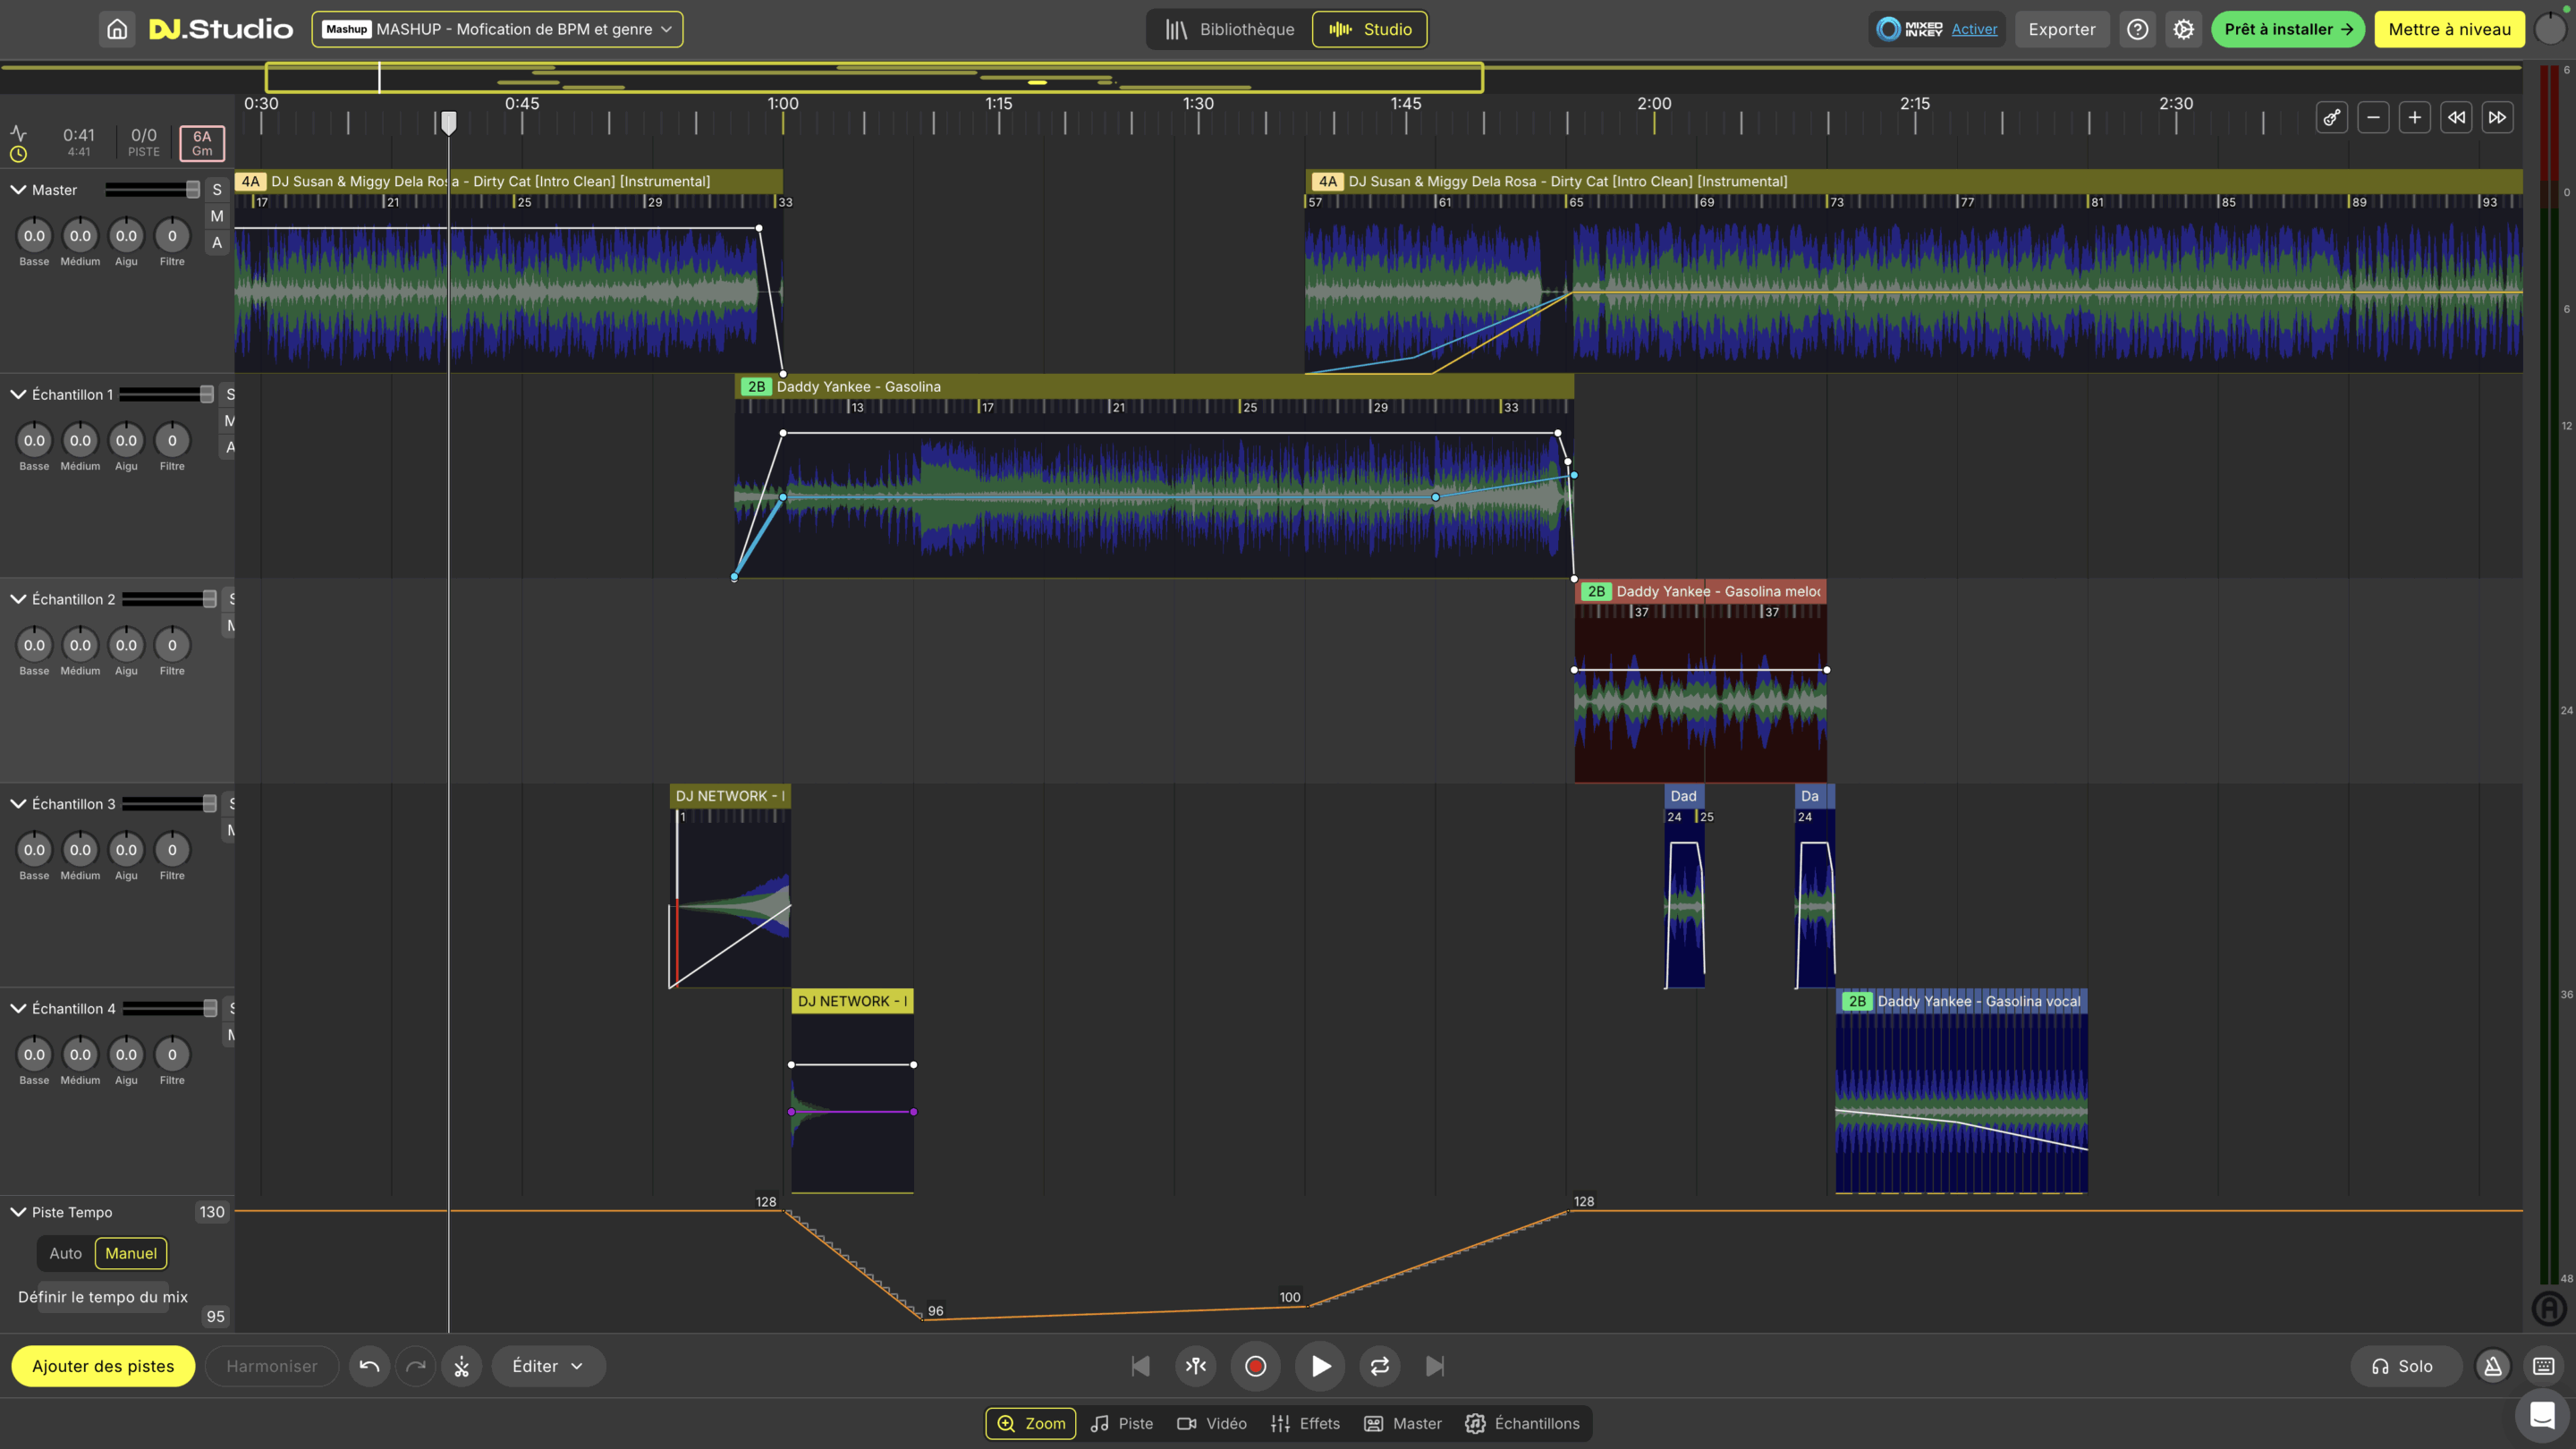Viewport: 2576px width, 1449px height.
Task: Click the Exporter button
Action: [2061, 29]
